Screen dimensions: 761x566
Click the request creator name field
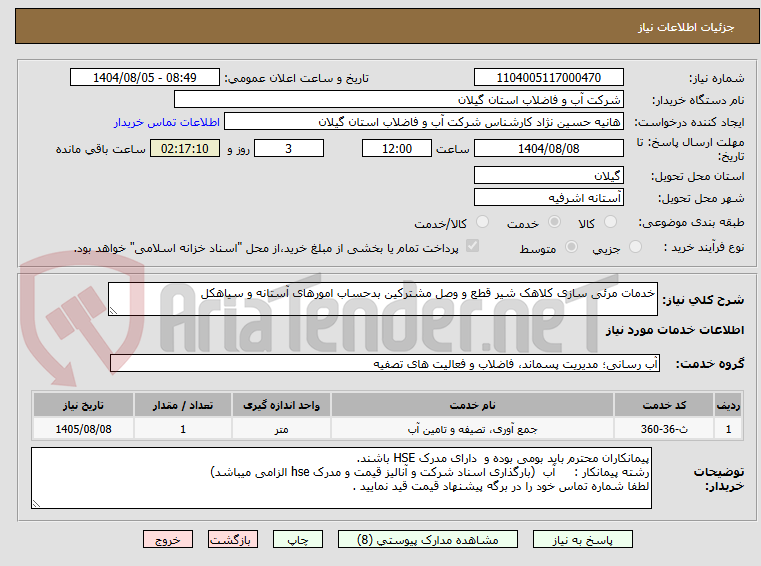point(424,122)
